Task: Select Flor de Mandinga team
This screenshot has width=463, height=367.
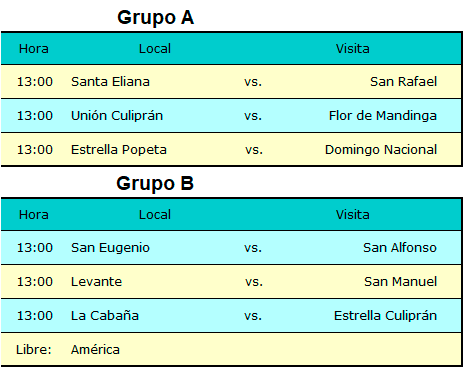Action: [x=383, y=116]
